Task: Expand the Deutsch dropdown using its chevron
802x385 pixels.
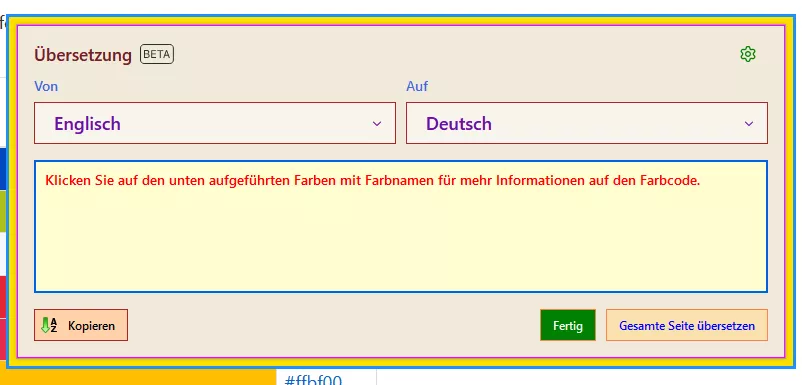Action: click(749, 123)
